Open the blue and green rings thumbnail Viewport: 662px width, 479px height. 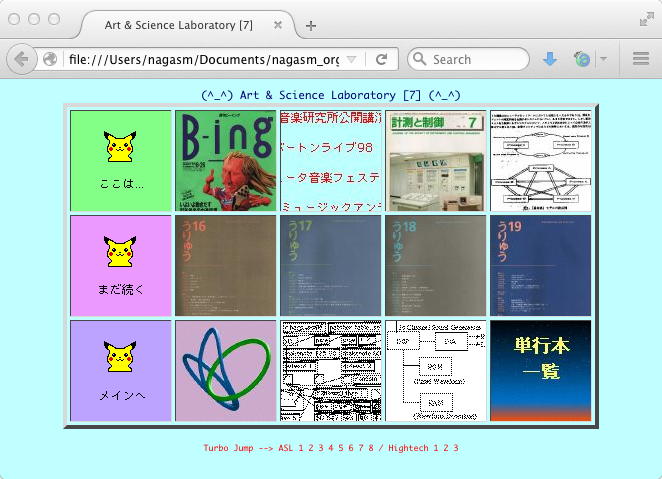(x=225, y=371)
